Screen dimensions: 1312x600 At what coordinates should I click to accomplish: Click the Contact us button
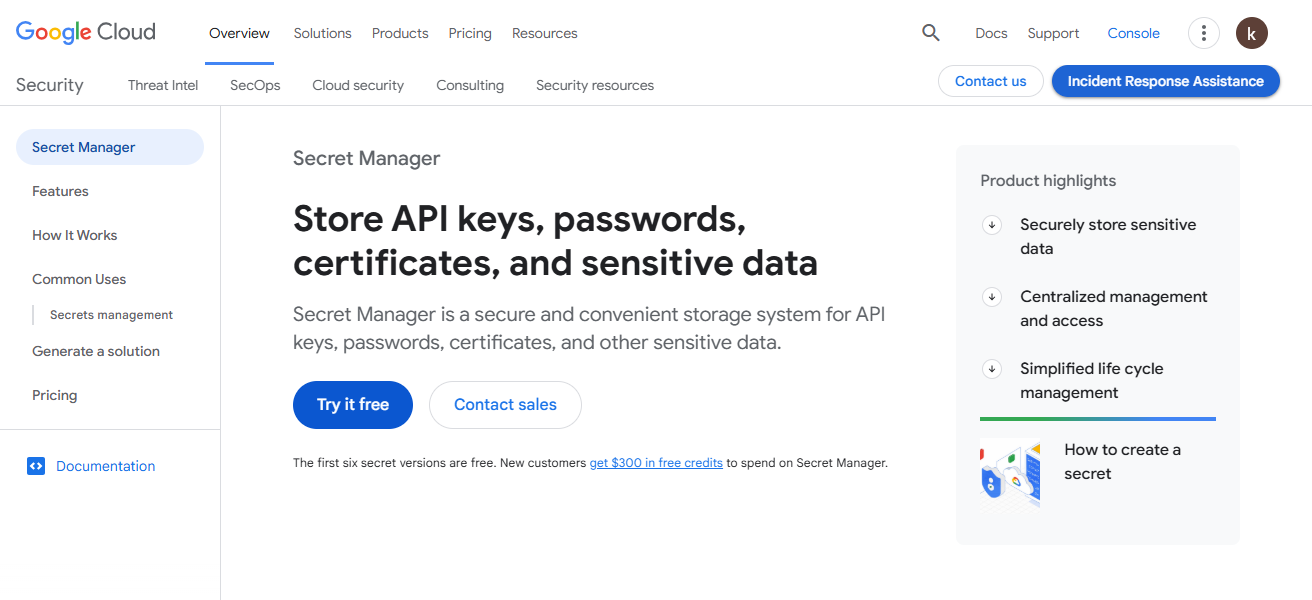(x=990, y=81)
